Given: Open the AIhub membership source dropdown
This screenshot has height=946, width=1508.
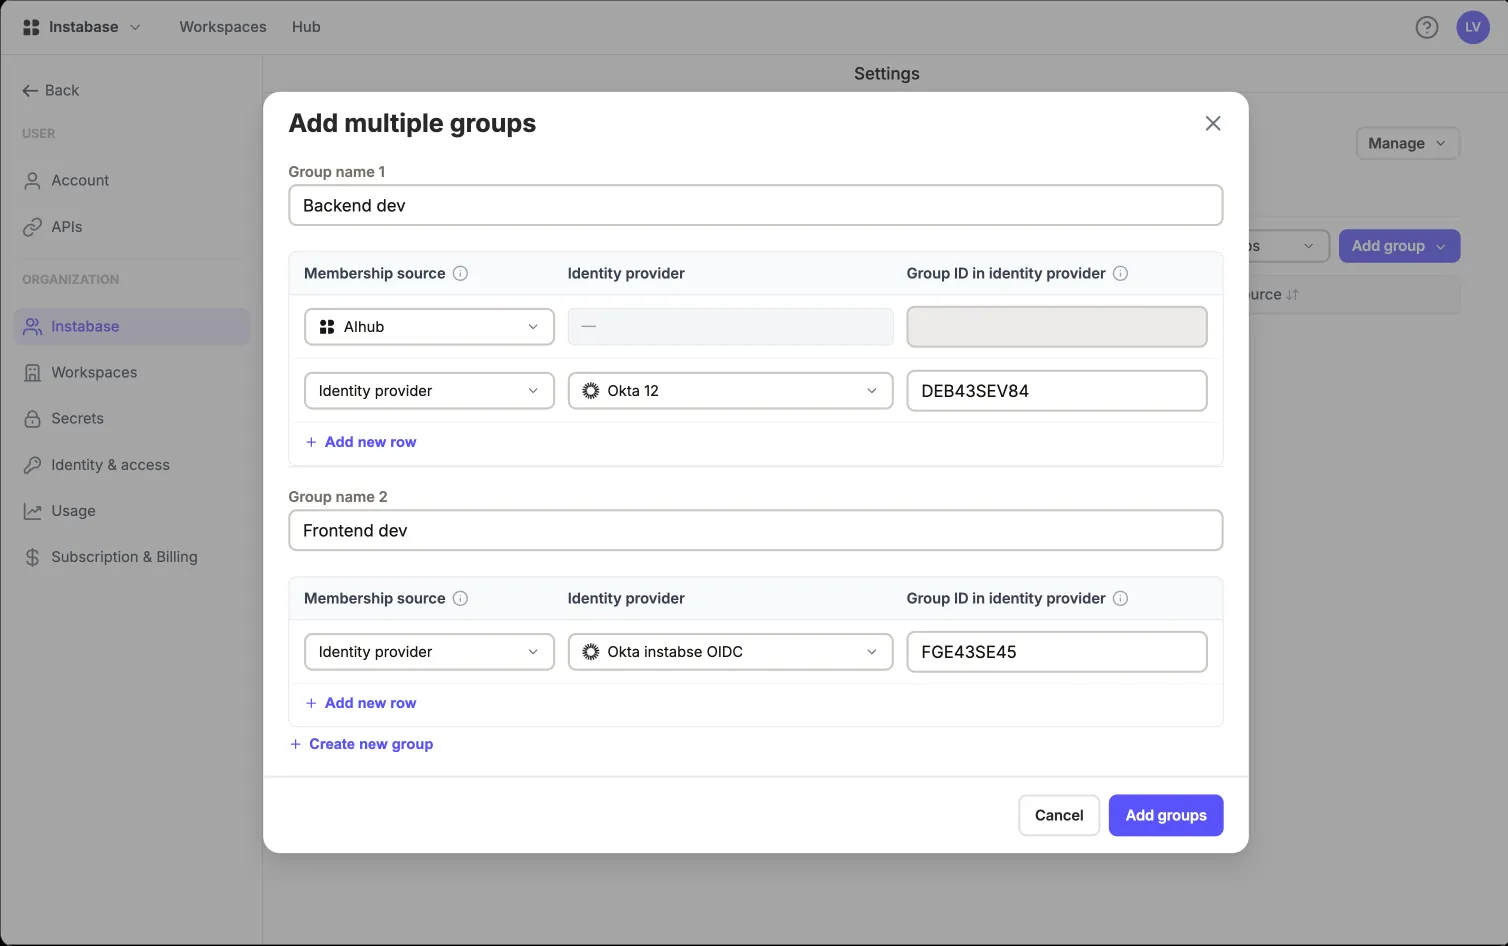Looking at the screenshot, I should click(x=429, y=327).
